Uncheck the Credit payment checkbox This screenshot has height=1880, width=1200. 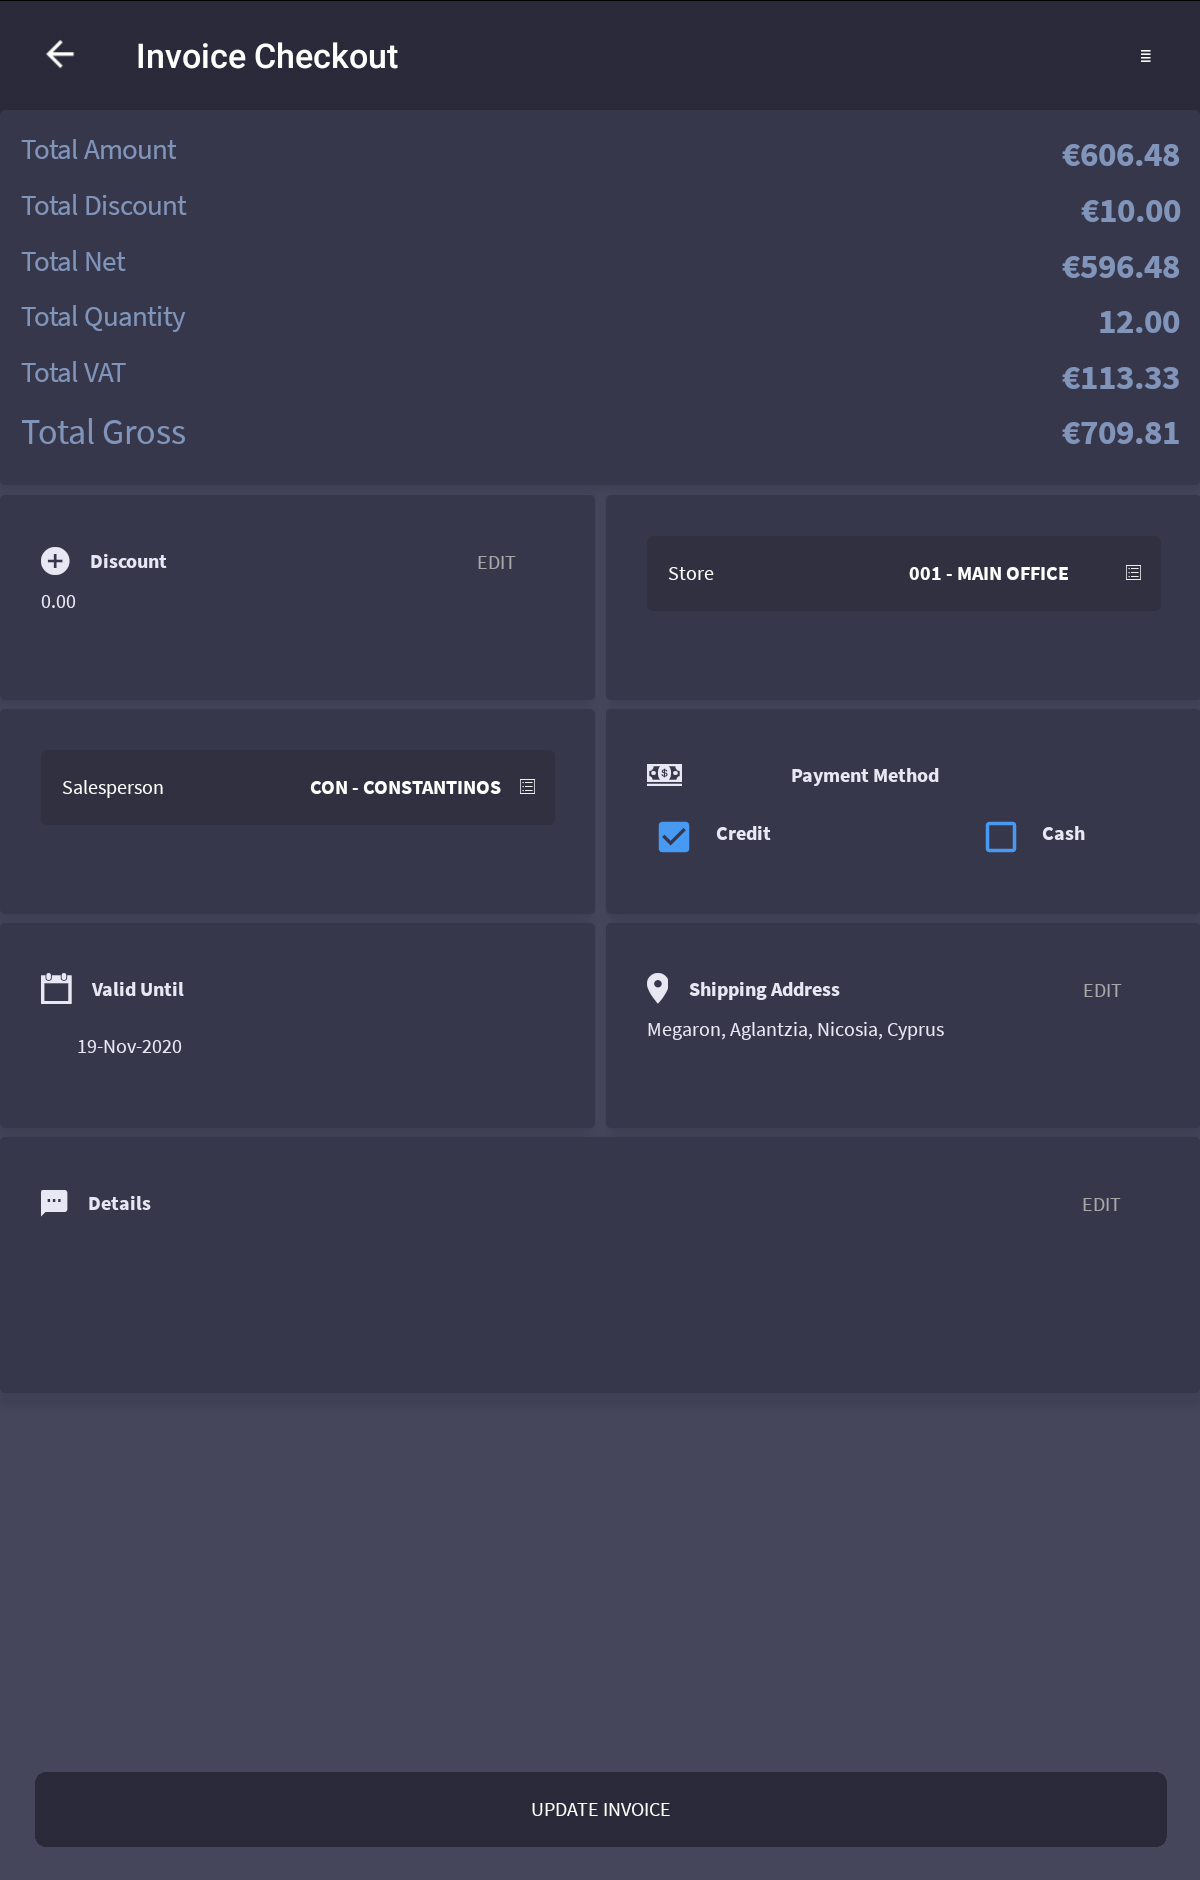pyautogui.click(x=674, y=836)
